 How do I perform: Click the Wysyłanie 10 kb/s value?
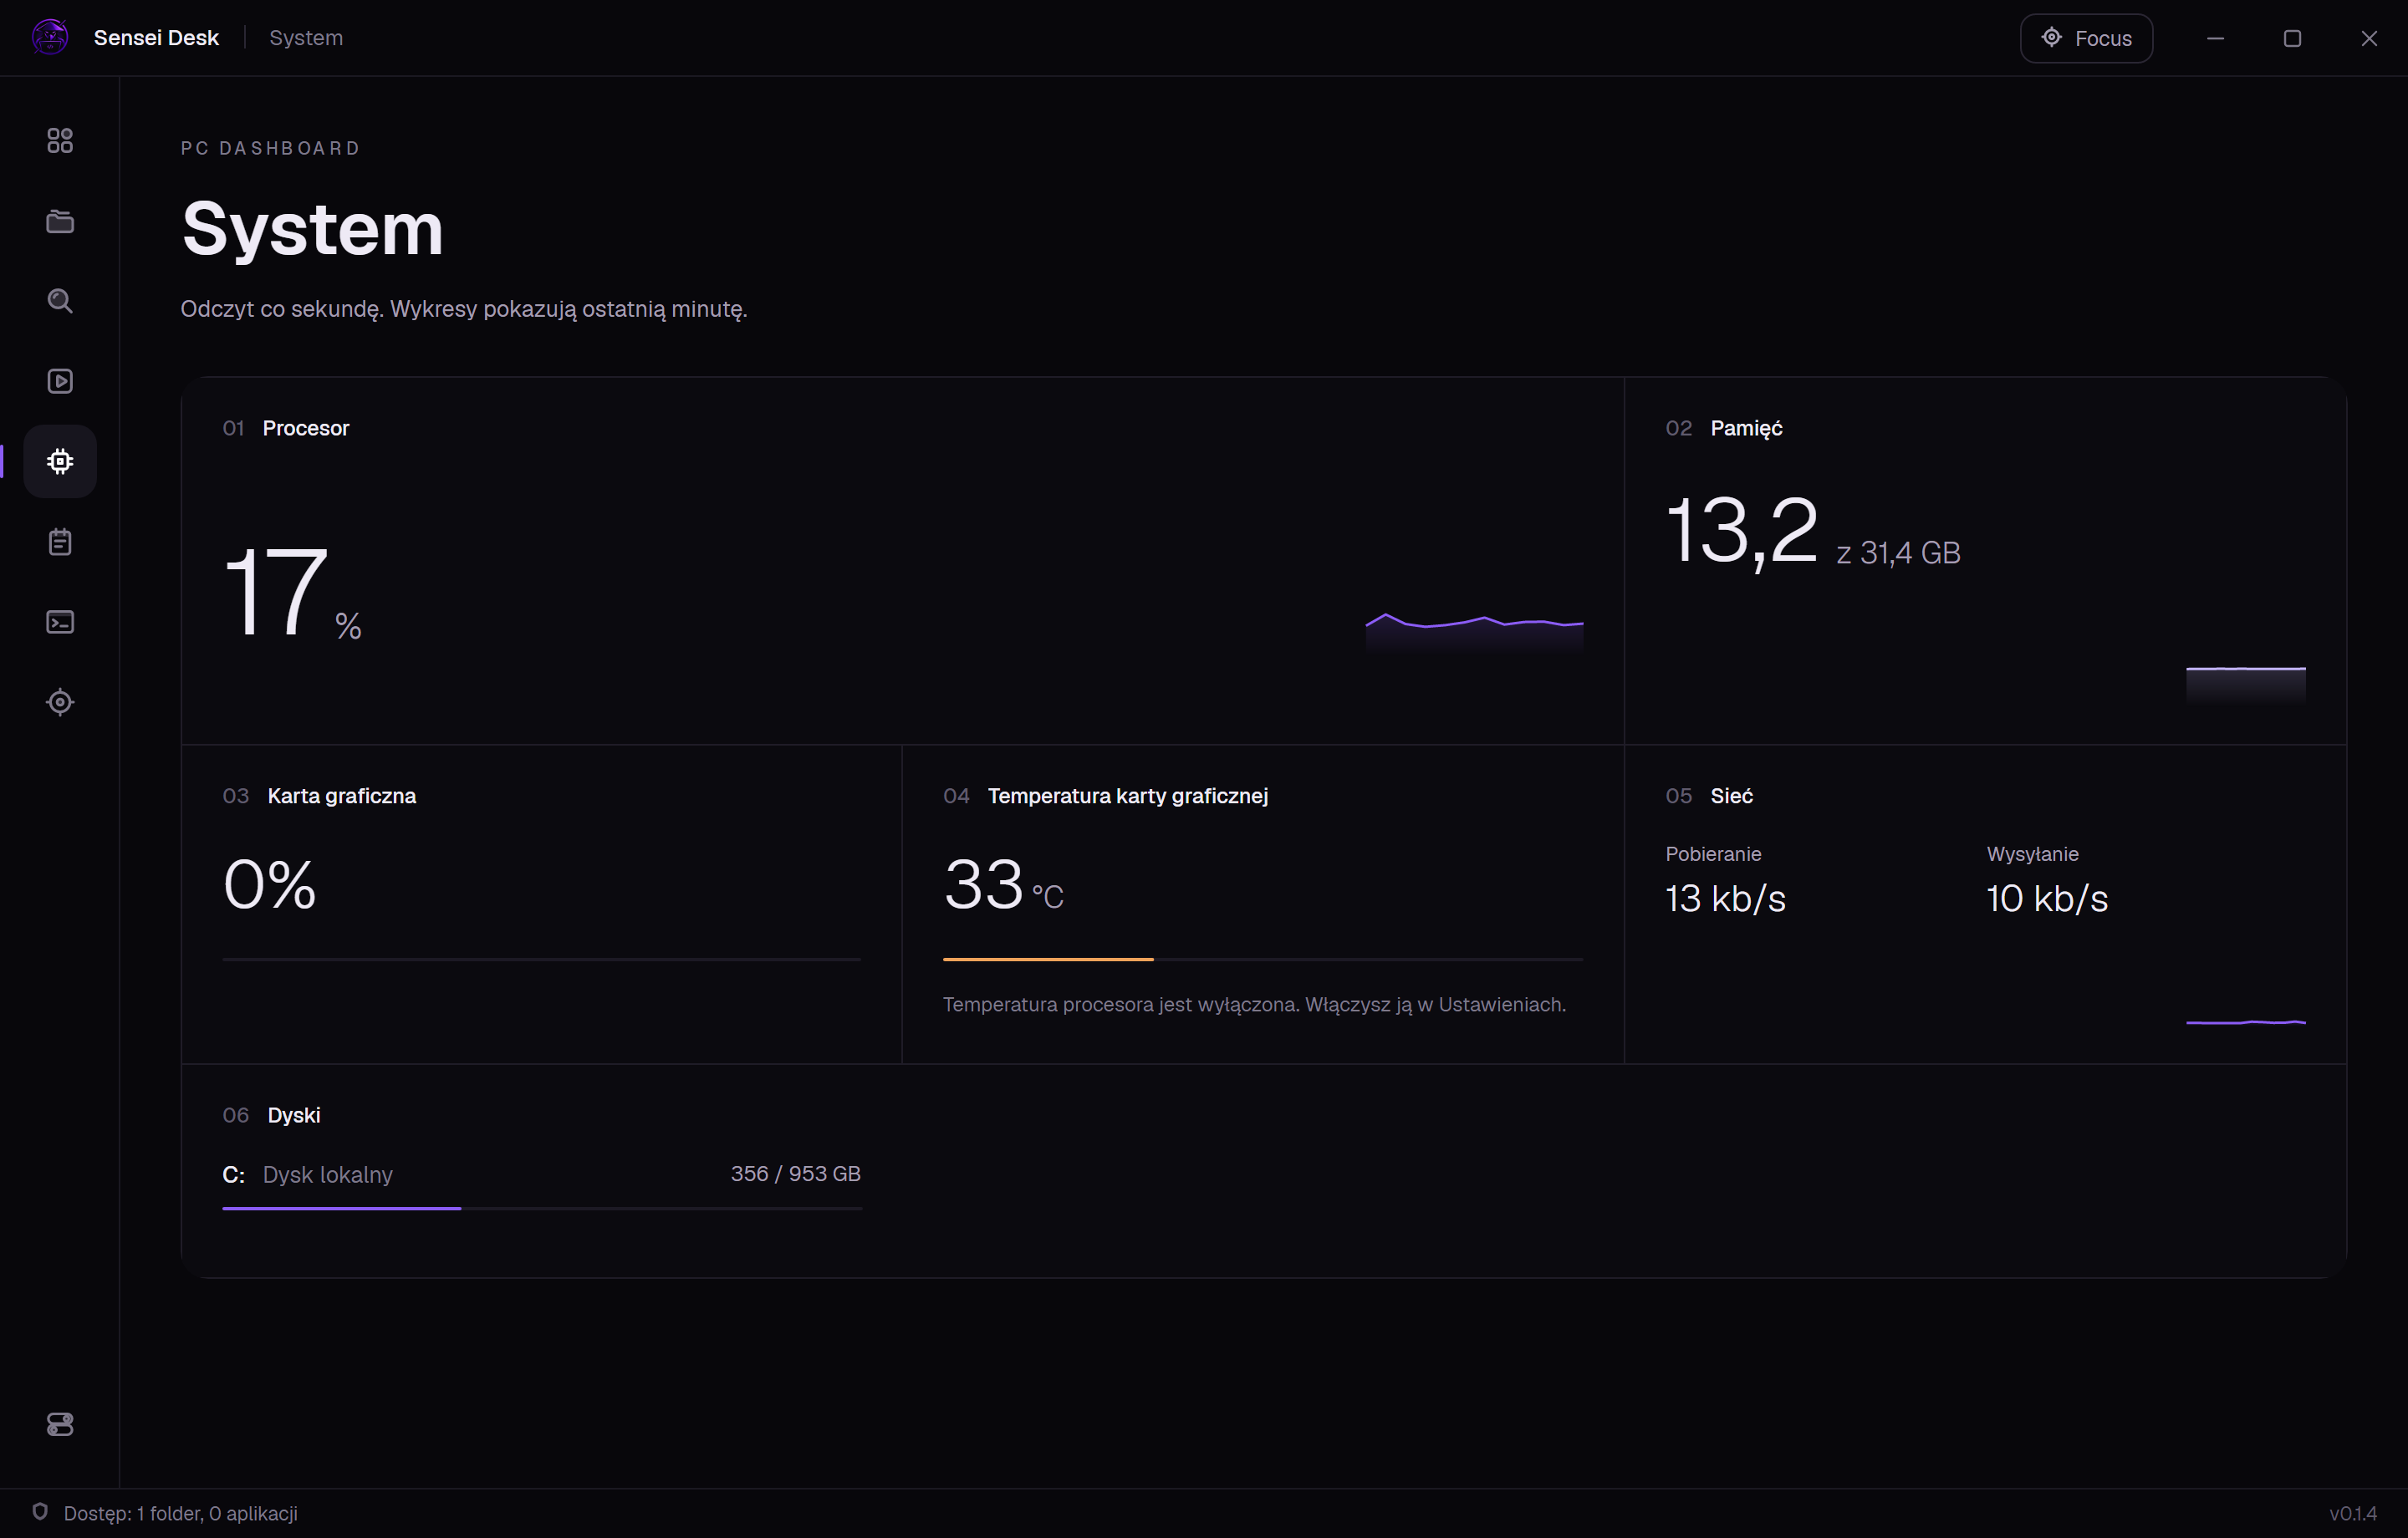tap(2047, 898)
